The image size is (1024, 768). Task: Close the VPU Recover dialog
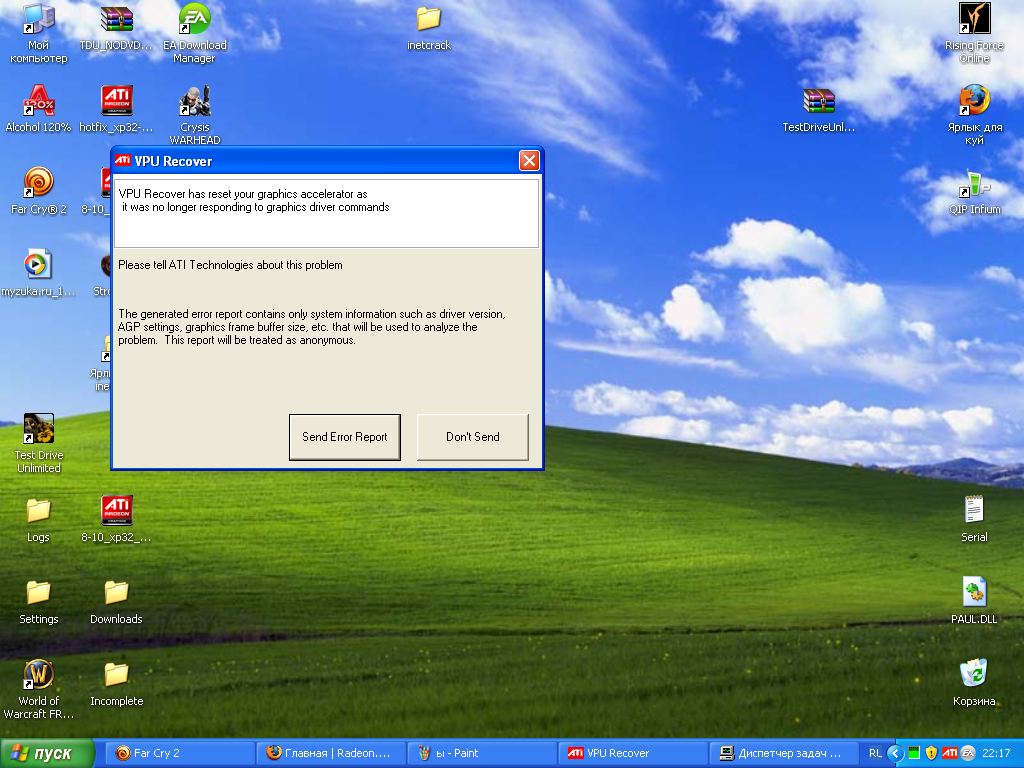pos(529,160)
